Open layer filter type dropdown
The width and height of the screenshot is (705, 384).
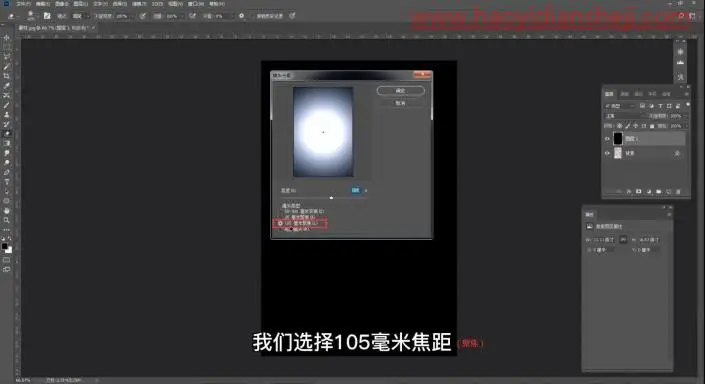[x=620, y=106]
